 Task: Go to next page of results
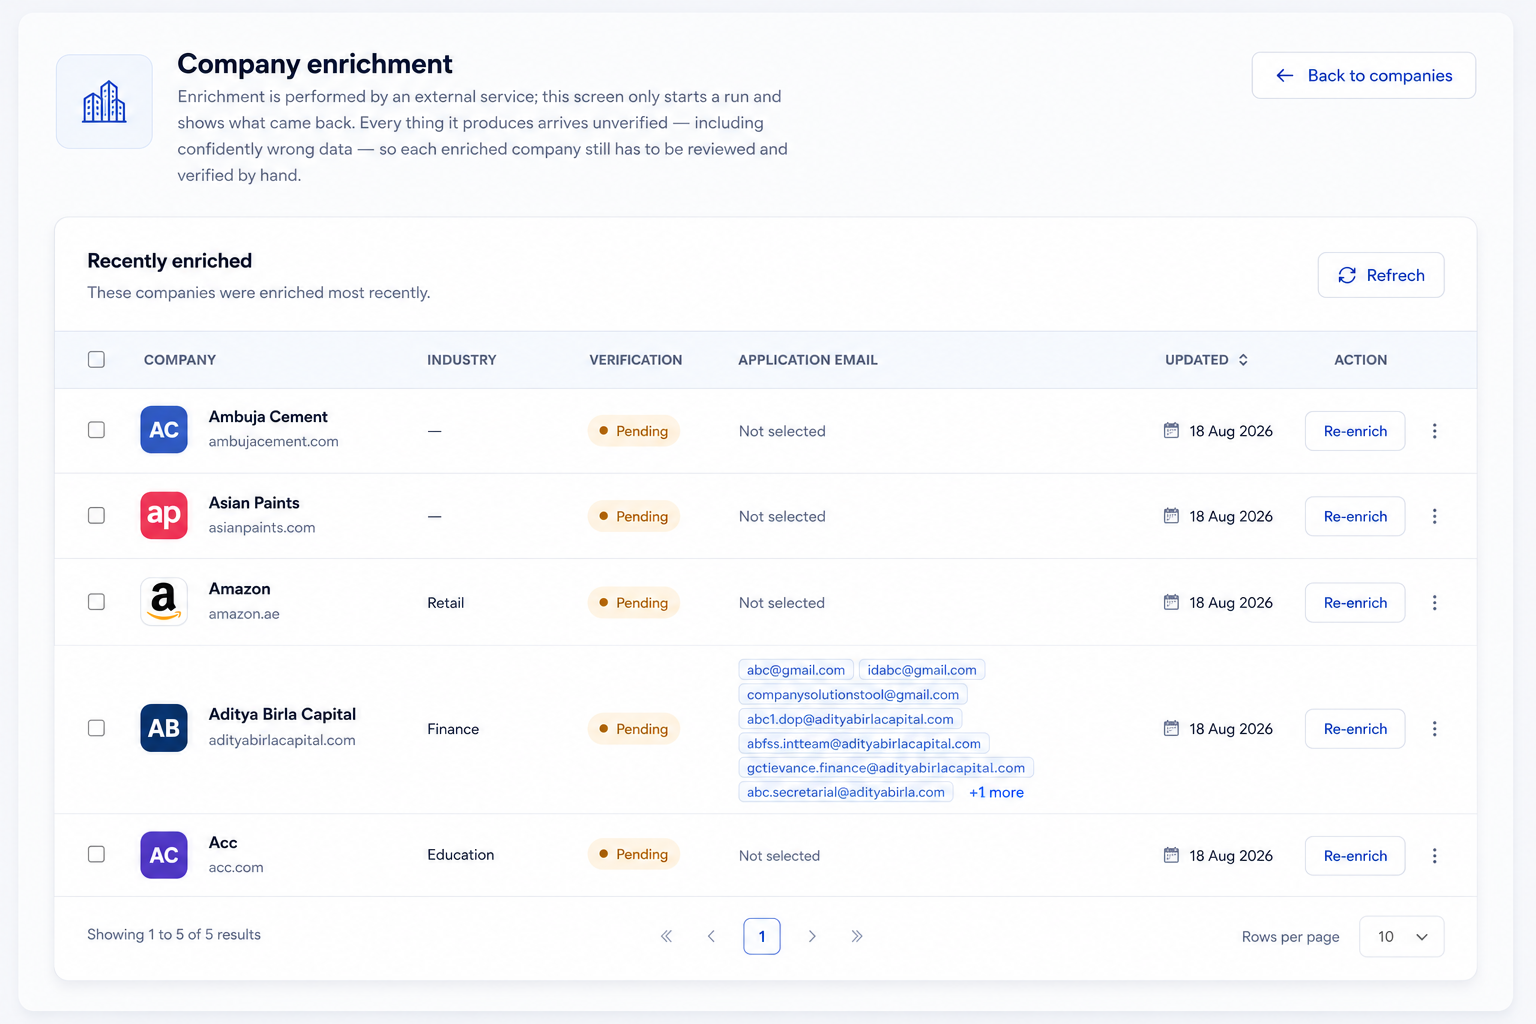[812, 936]
